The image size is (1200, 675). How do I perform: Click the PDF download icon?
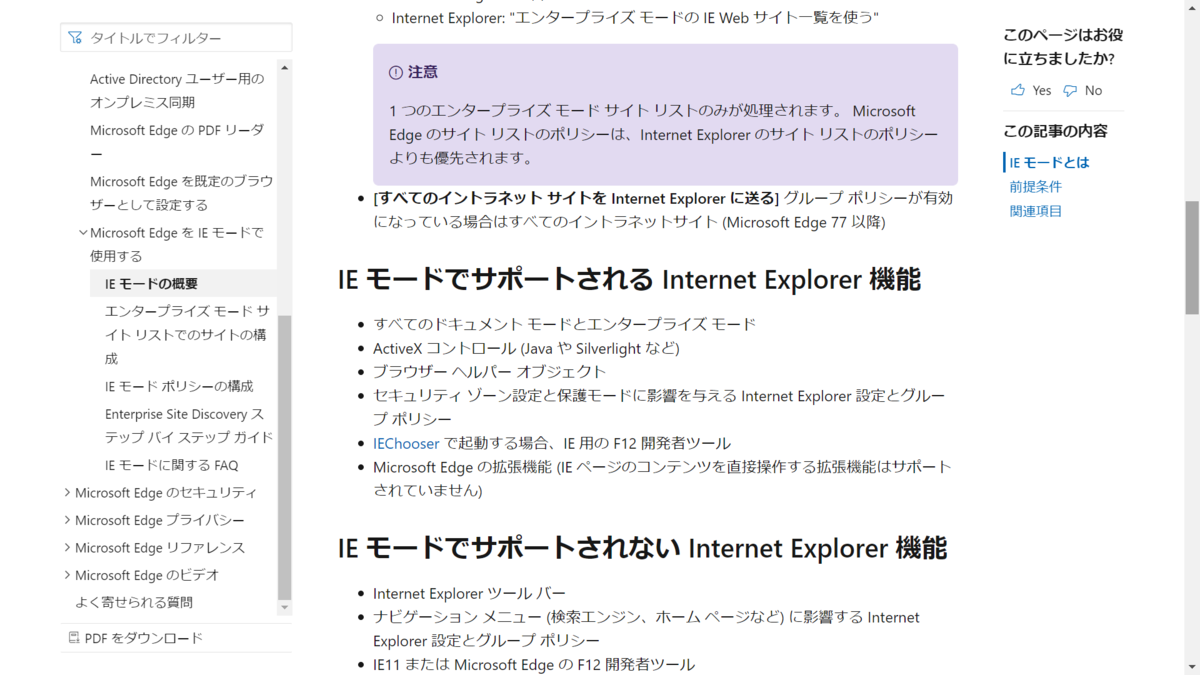pos(73,638)
